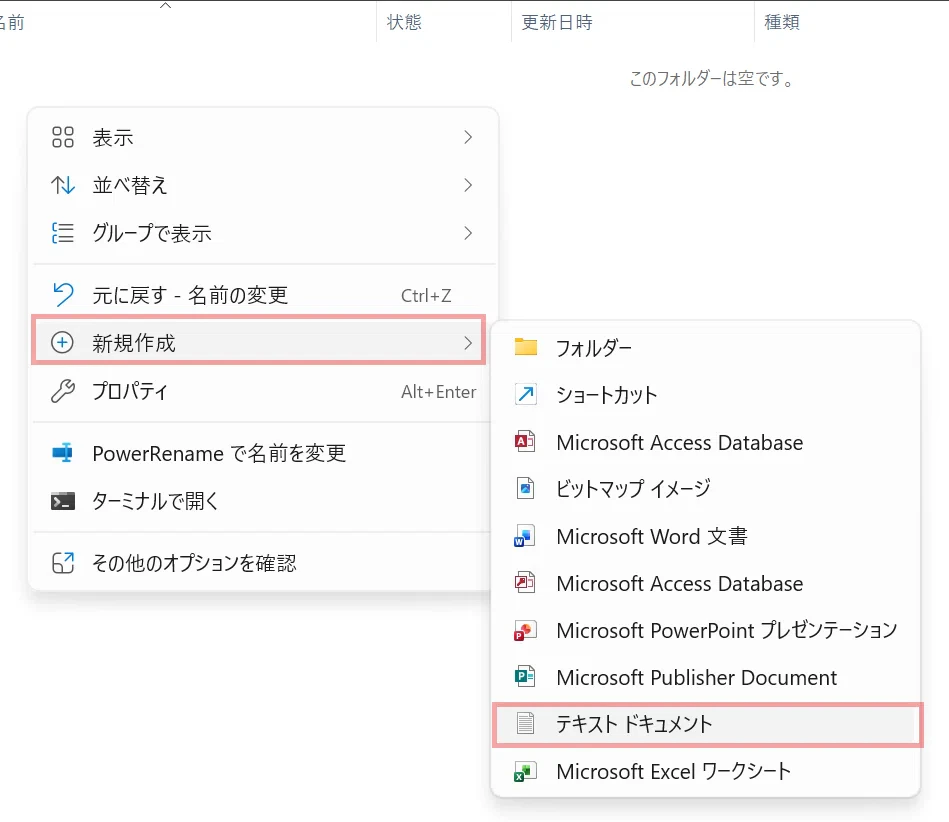Click the 並べ替え sort arrows icon

point(62,185)
